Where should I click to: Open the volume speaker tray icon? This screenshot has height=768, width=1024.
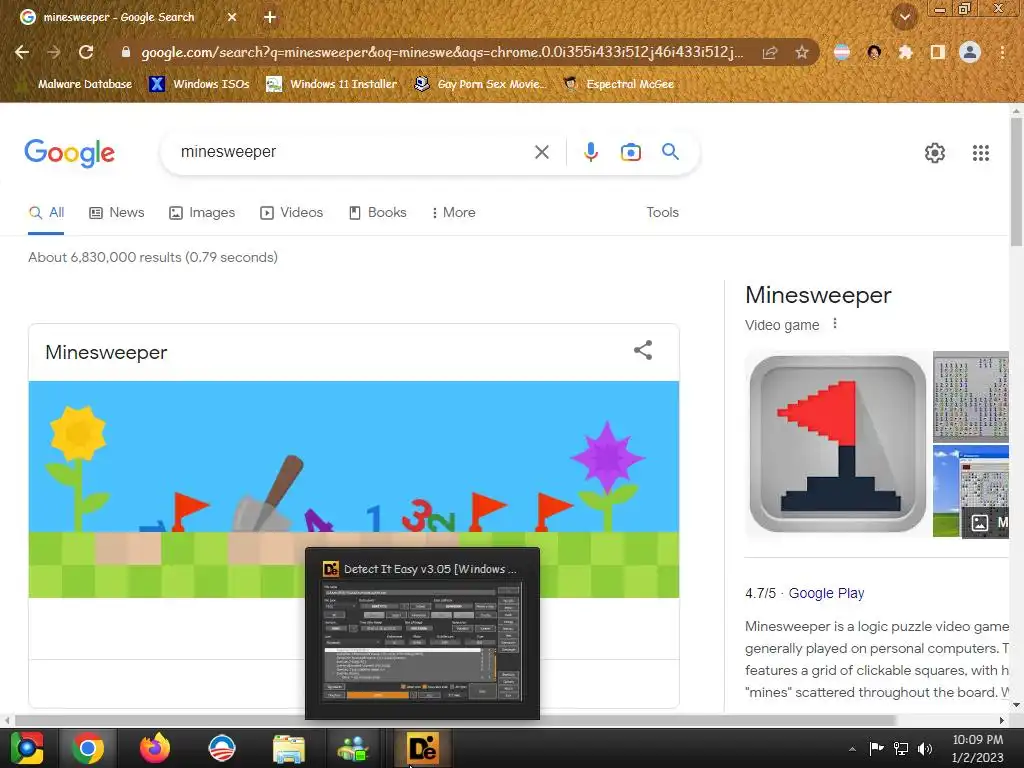tap(925, 748)
